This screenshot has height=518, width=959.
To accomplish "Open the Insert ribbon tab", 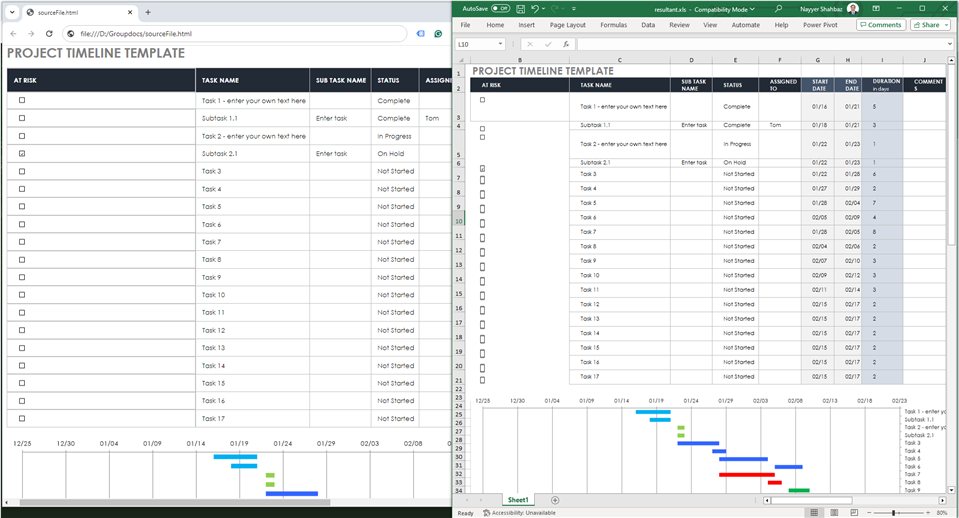I will coord(527,25).
